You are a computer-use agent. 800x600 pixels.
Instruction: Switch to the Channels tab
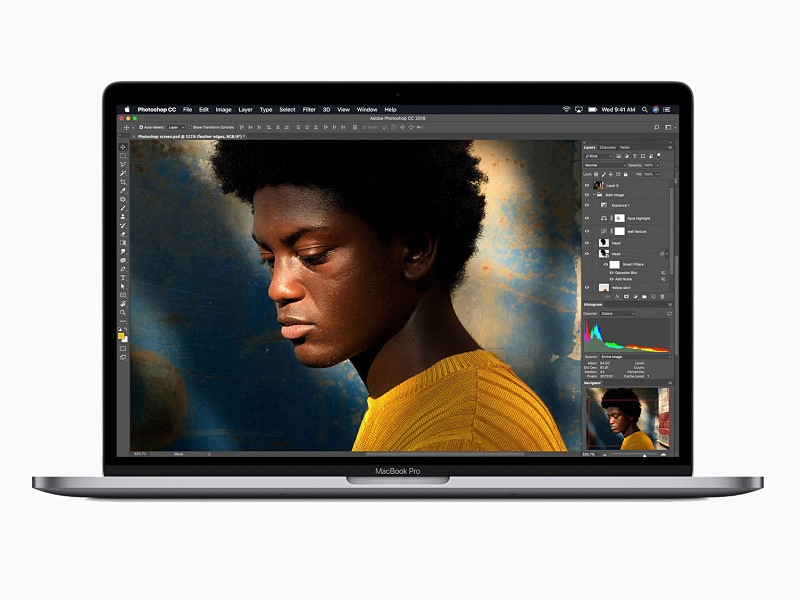click(x=608, y=147)
